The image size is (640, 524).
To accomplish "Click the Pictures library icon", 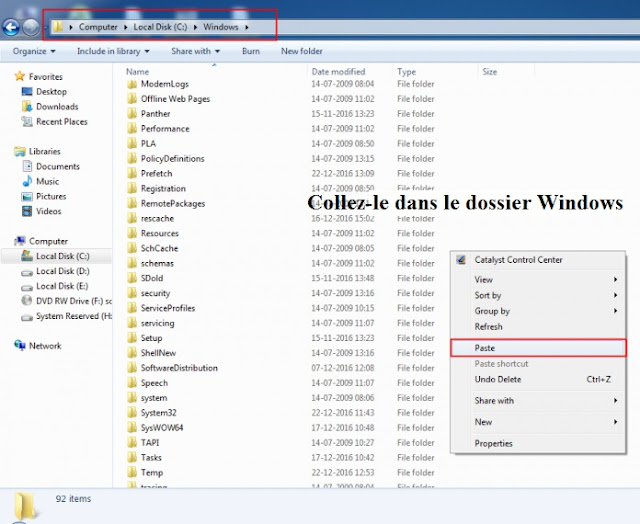I will point(27,196).
